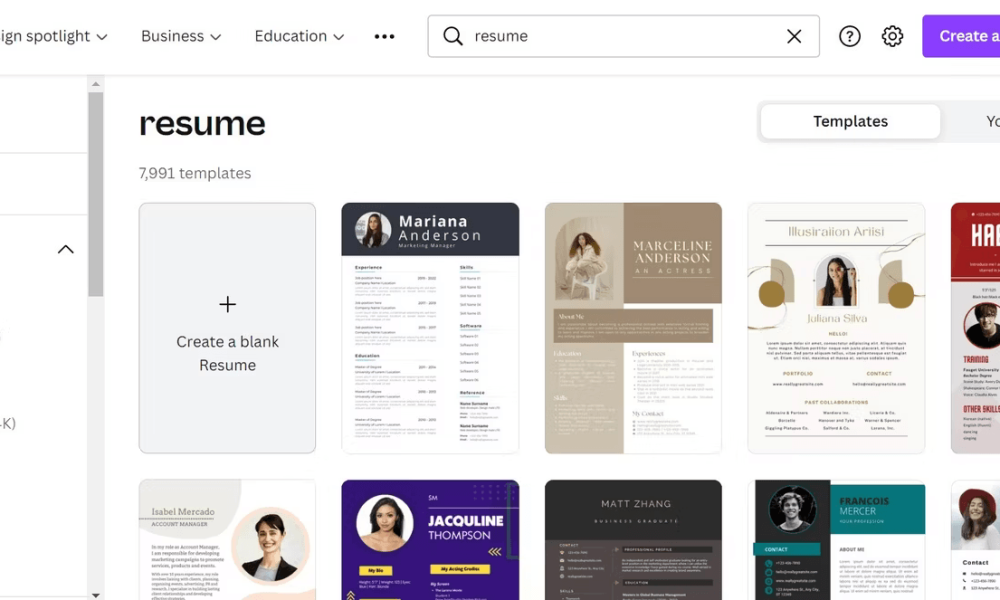Click the search magnifier icon
The height and width of the screenshot is (600, 1000).
[x=453, y=36]
